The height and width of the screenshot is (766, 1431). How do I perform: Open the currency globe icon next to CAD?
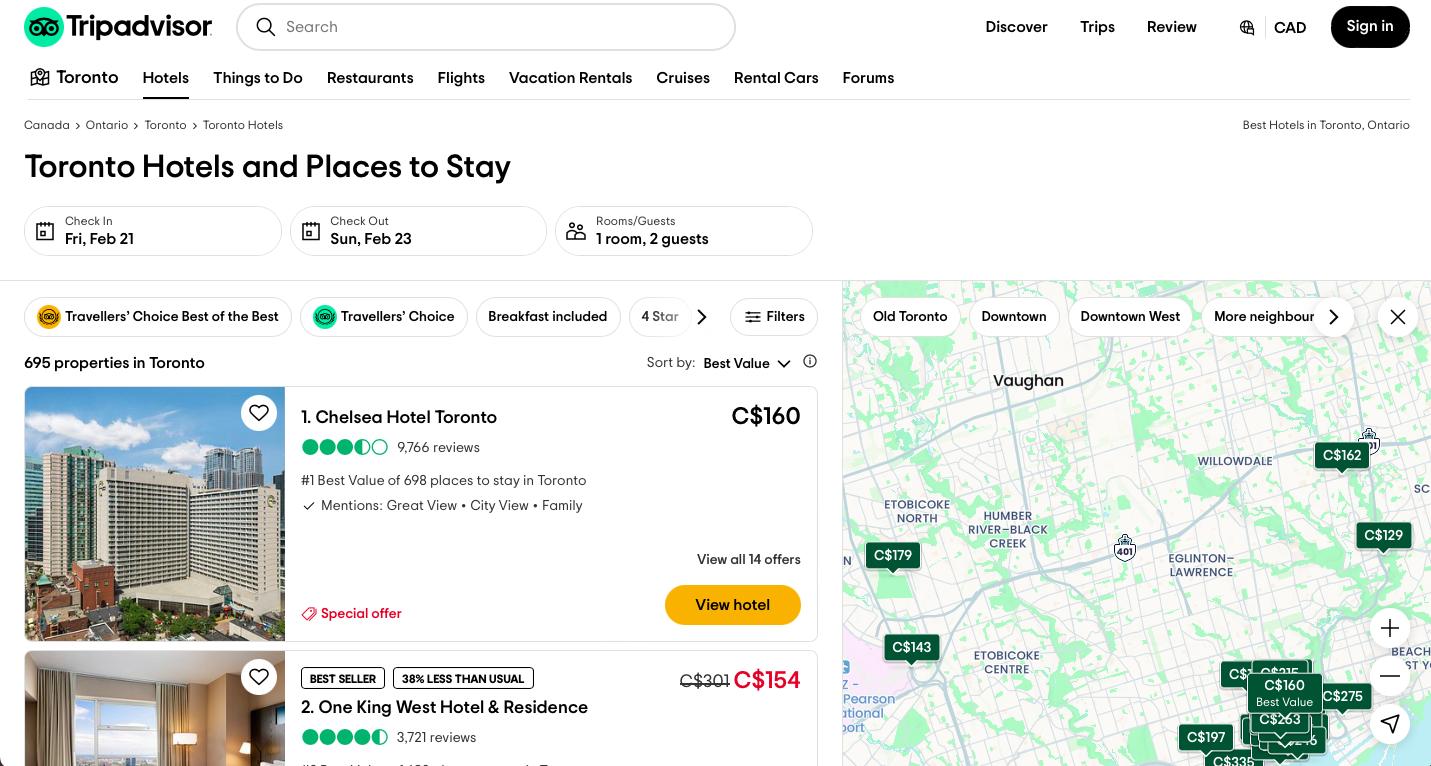coord(1246,27)
